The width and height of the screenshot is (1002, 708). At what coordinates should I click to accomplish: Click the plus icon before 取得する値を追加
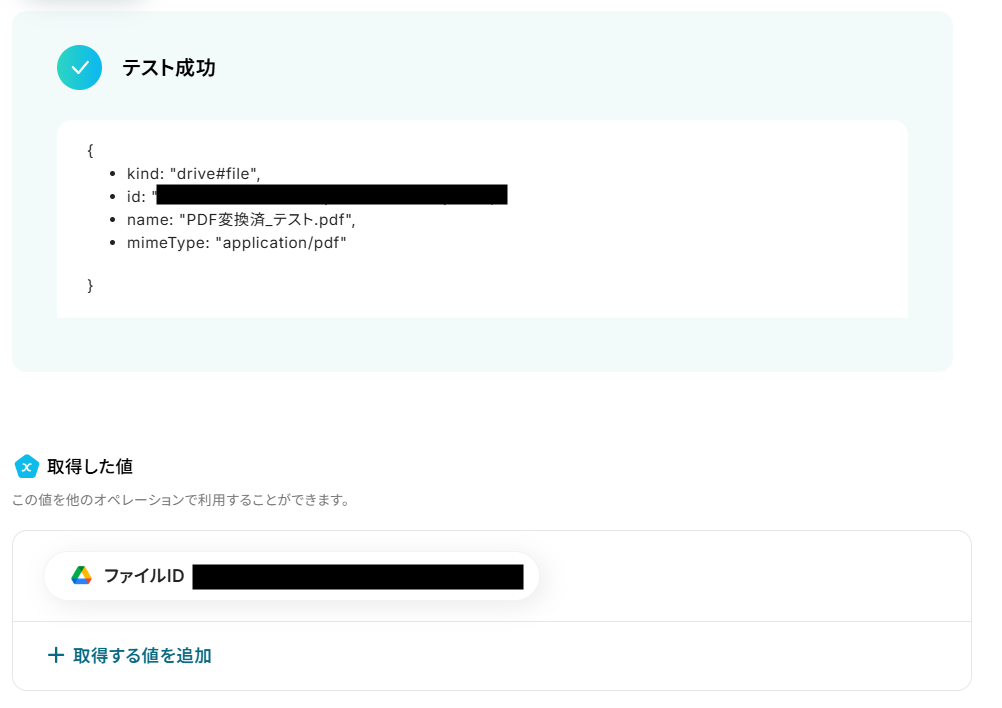(x=56, y=655)
